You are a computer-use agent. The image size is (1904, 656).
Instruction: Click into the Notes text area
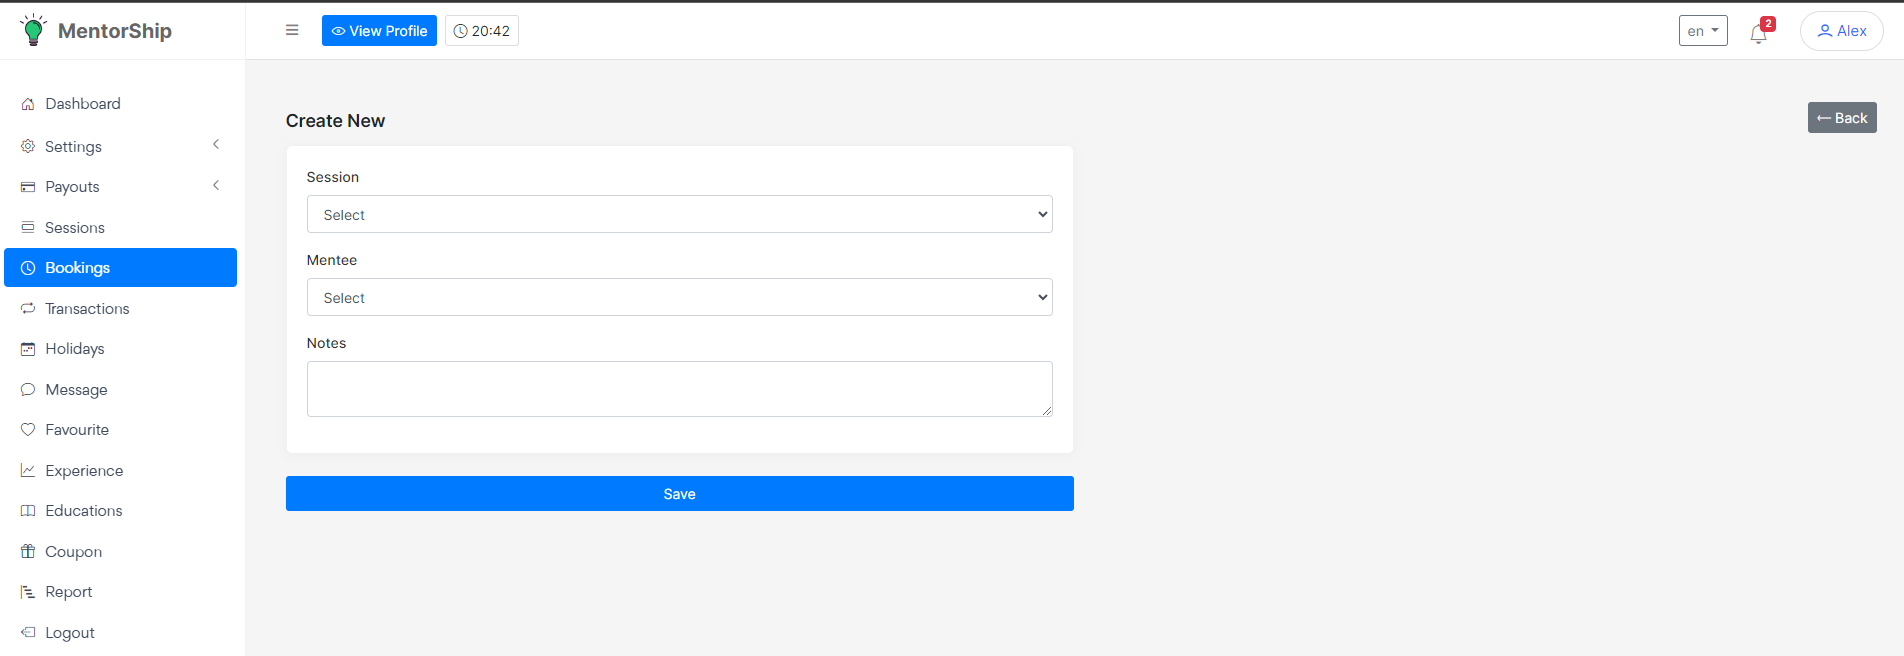tap(679, 389)
